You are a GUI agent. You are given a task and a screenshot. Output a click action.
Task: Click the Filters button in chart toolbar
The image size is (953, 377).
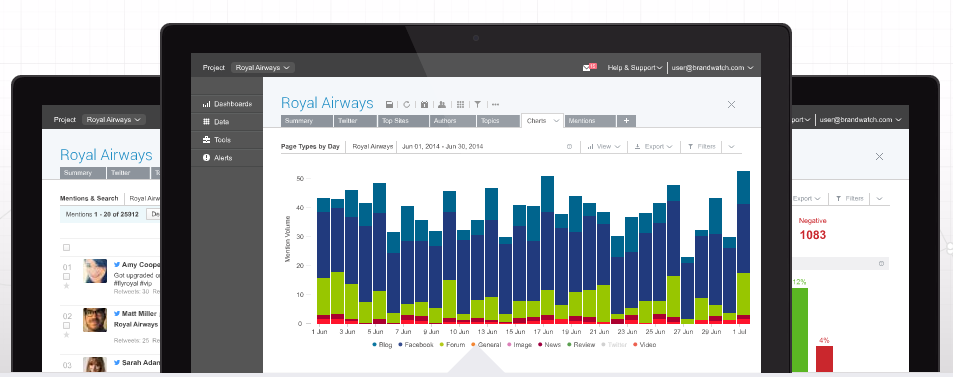tap(701, 147)
